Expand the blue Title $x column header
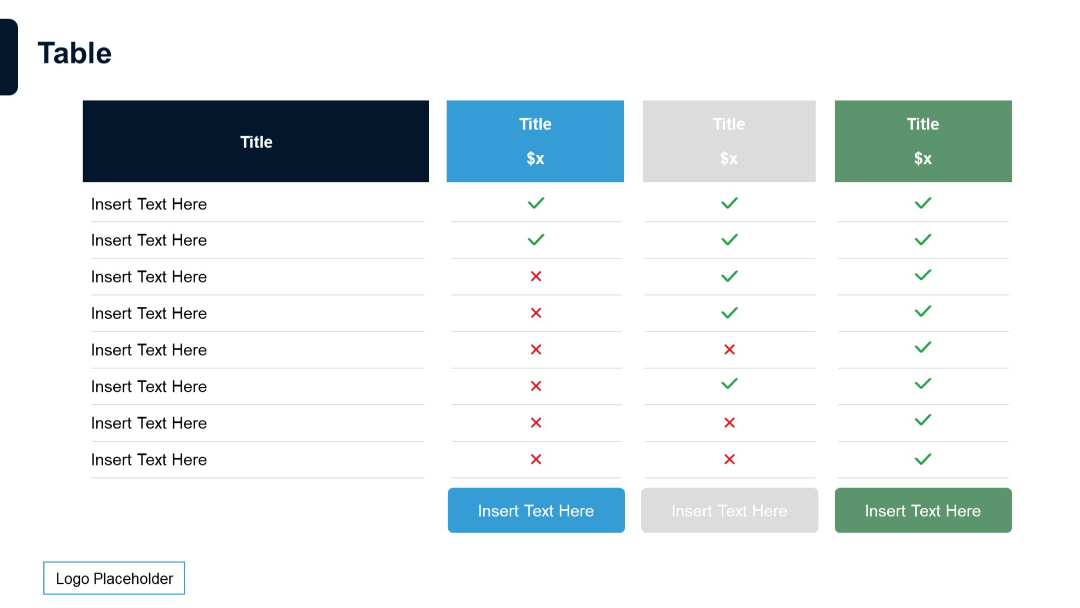Screen dimensions: 1080x608 tap(536, 140)
